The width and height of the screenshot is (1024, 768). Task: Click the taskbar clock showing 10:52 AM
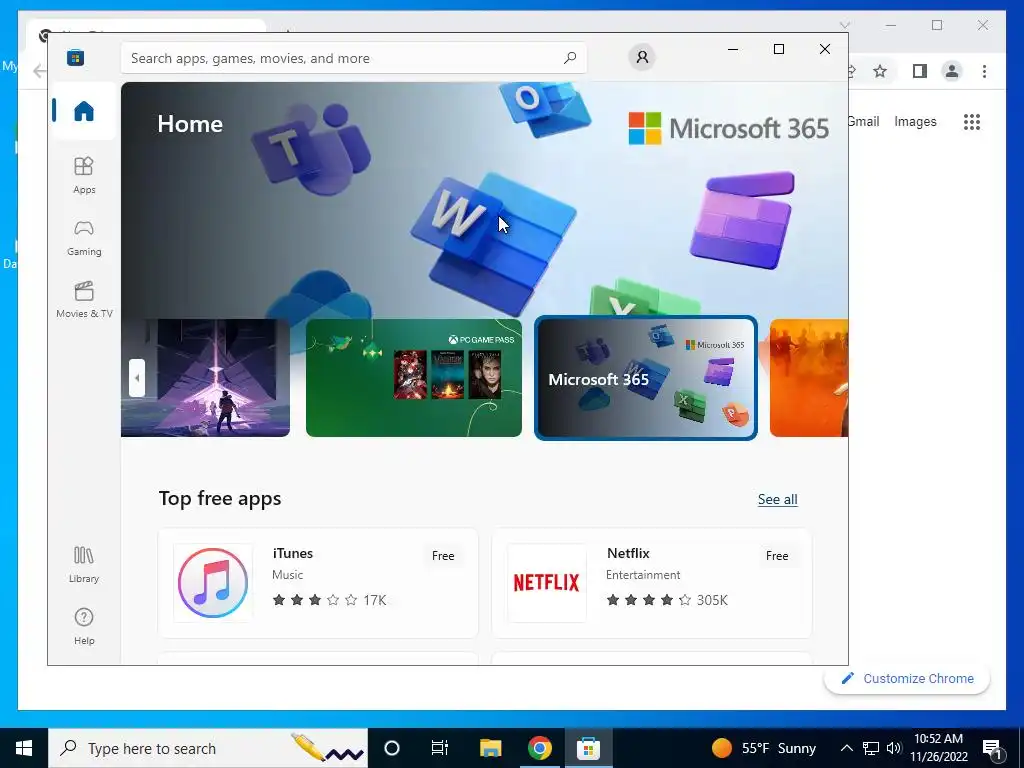coord(938,748)
